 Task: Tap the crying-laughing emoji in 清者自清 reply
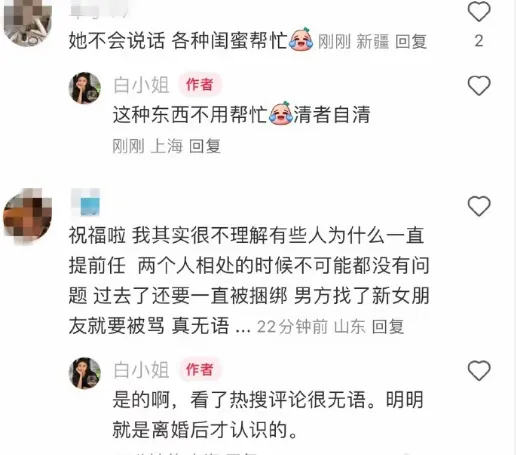(x=281, y=113)
